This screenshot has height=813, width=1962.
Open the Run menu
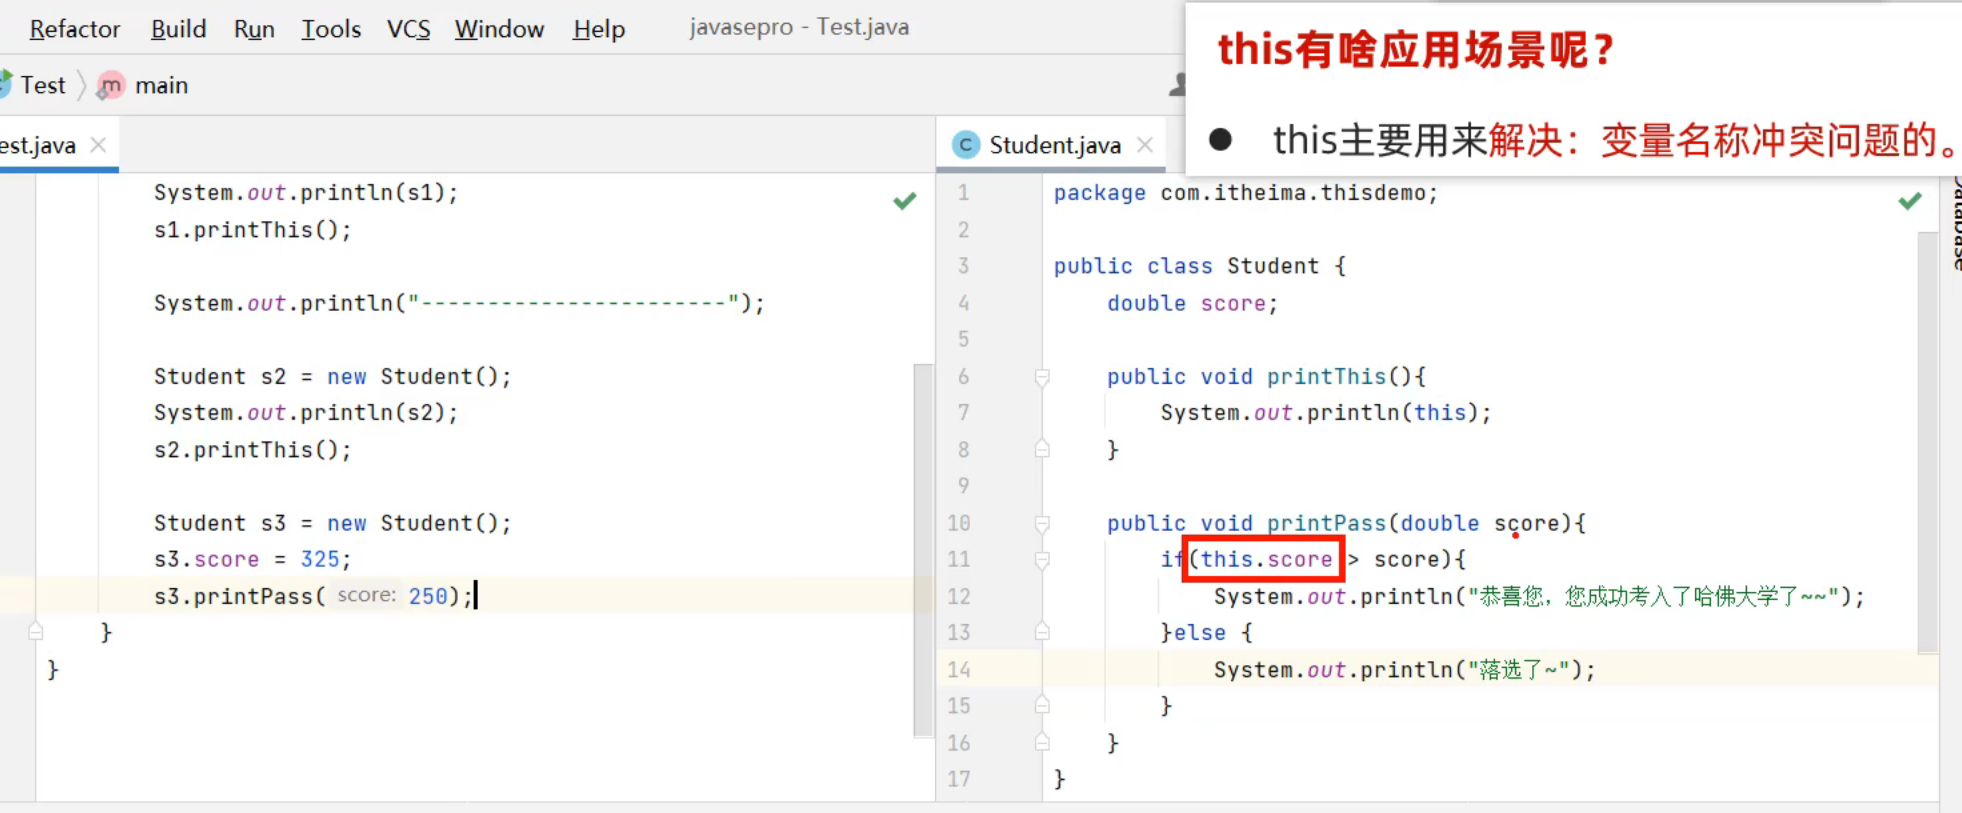click(x=254, y=29)
